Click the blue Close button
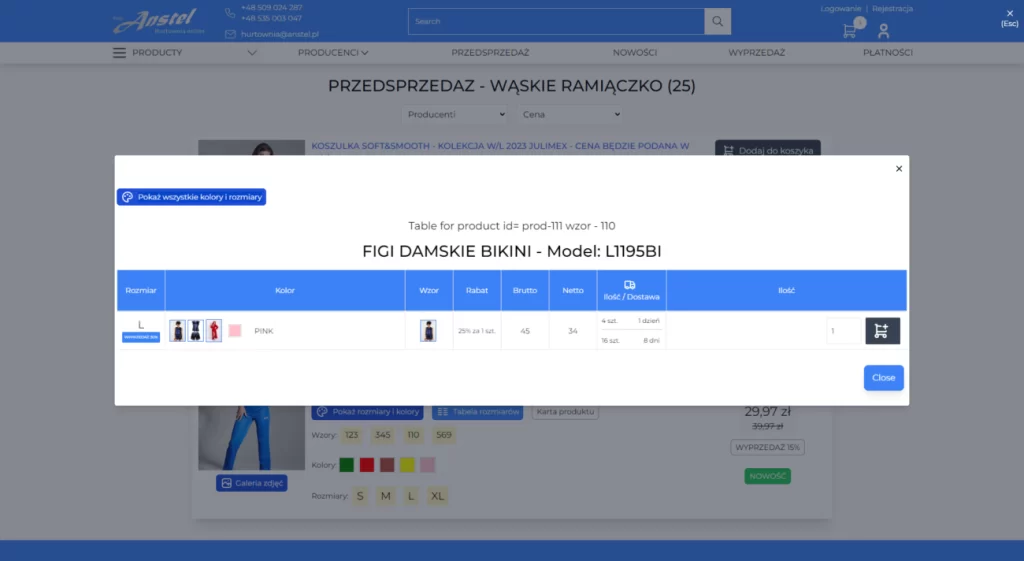Viewport: 1024px width, 561px height. coord(884,377)
